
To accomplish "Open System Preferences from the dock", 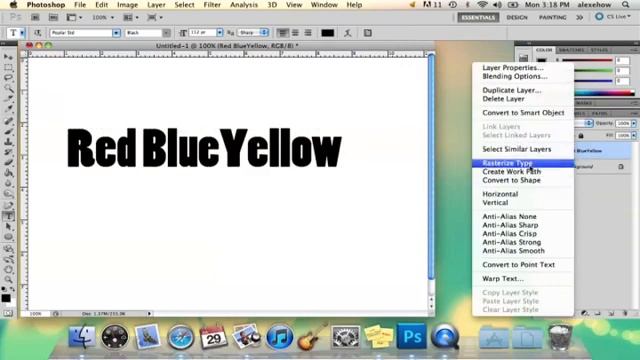I will click(345, 337).
